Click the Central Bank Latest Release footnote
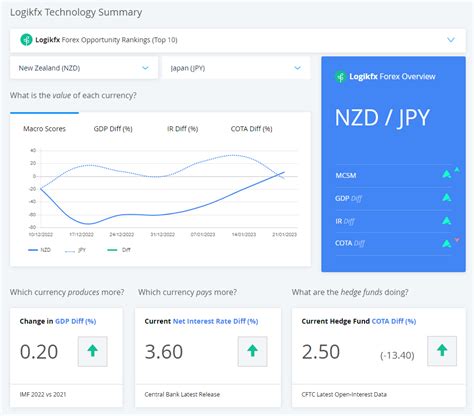The width and height of the screenshot is (474, 416). point(182,394)
